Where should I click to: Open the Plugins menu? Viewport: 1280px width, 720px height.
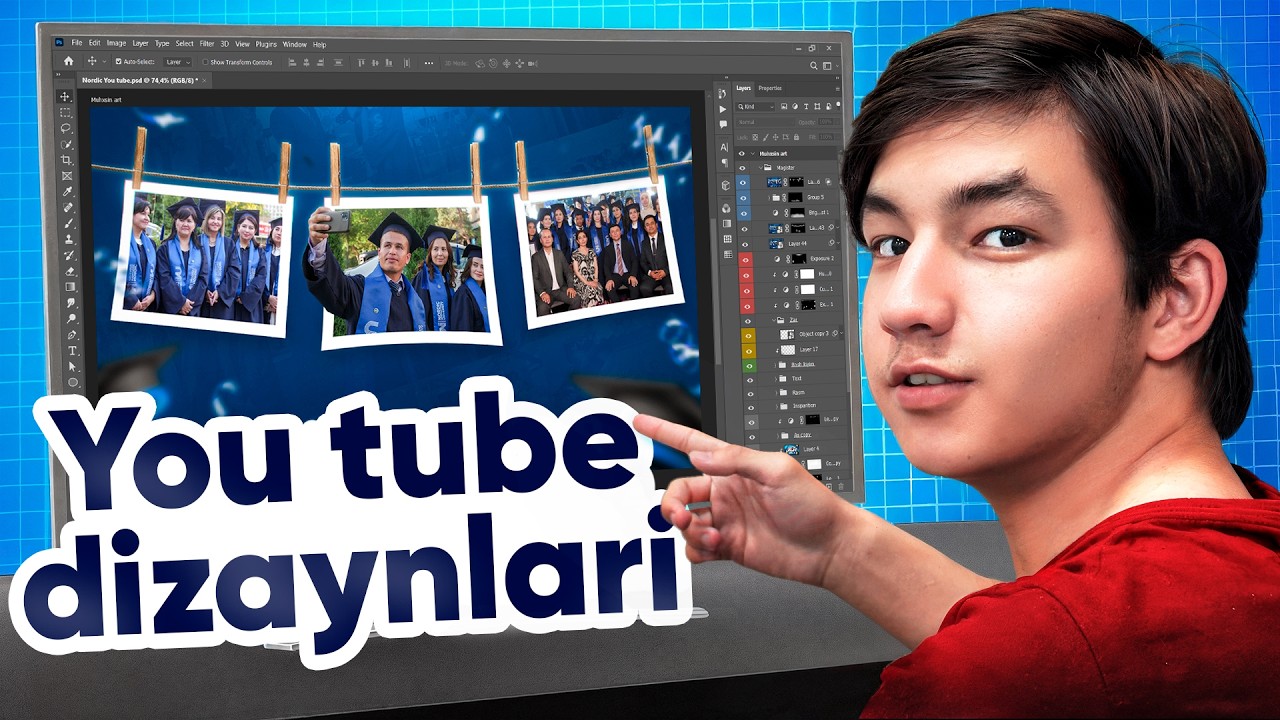point(266,44)
